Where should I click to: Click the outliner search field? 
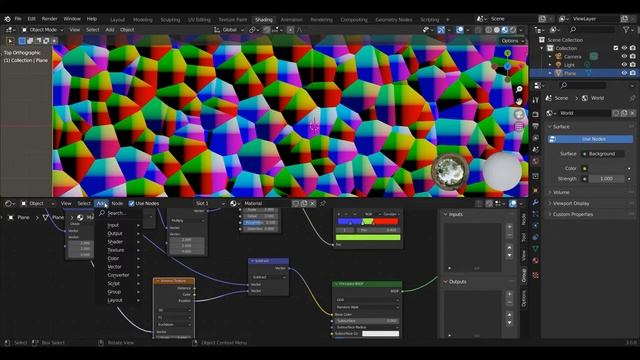pos(593,30)
